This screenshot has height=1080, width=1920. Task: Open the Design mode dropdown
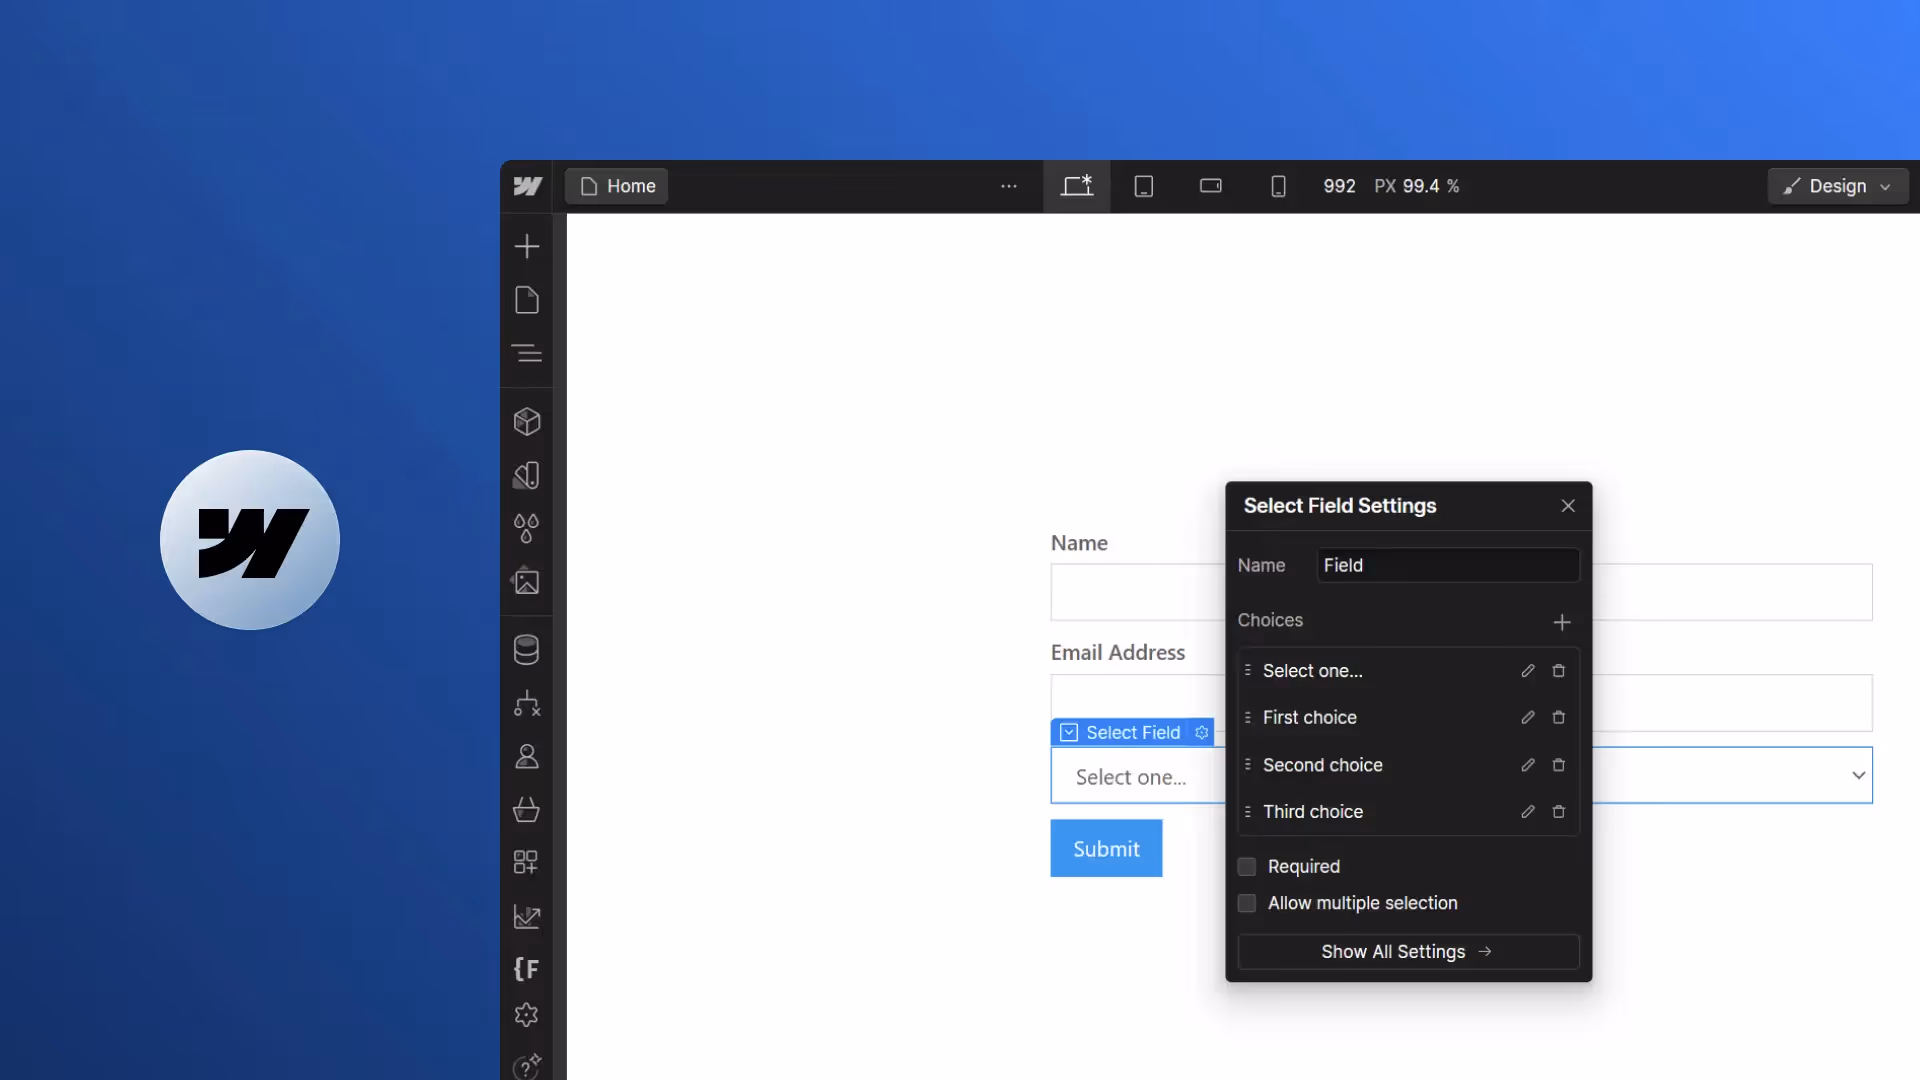[x=1838, y=186]
